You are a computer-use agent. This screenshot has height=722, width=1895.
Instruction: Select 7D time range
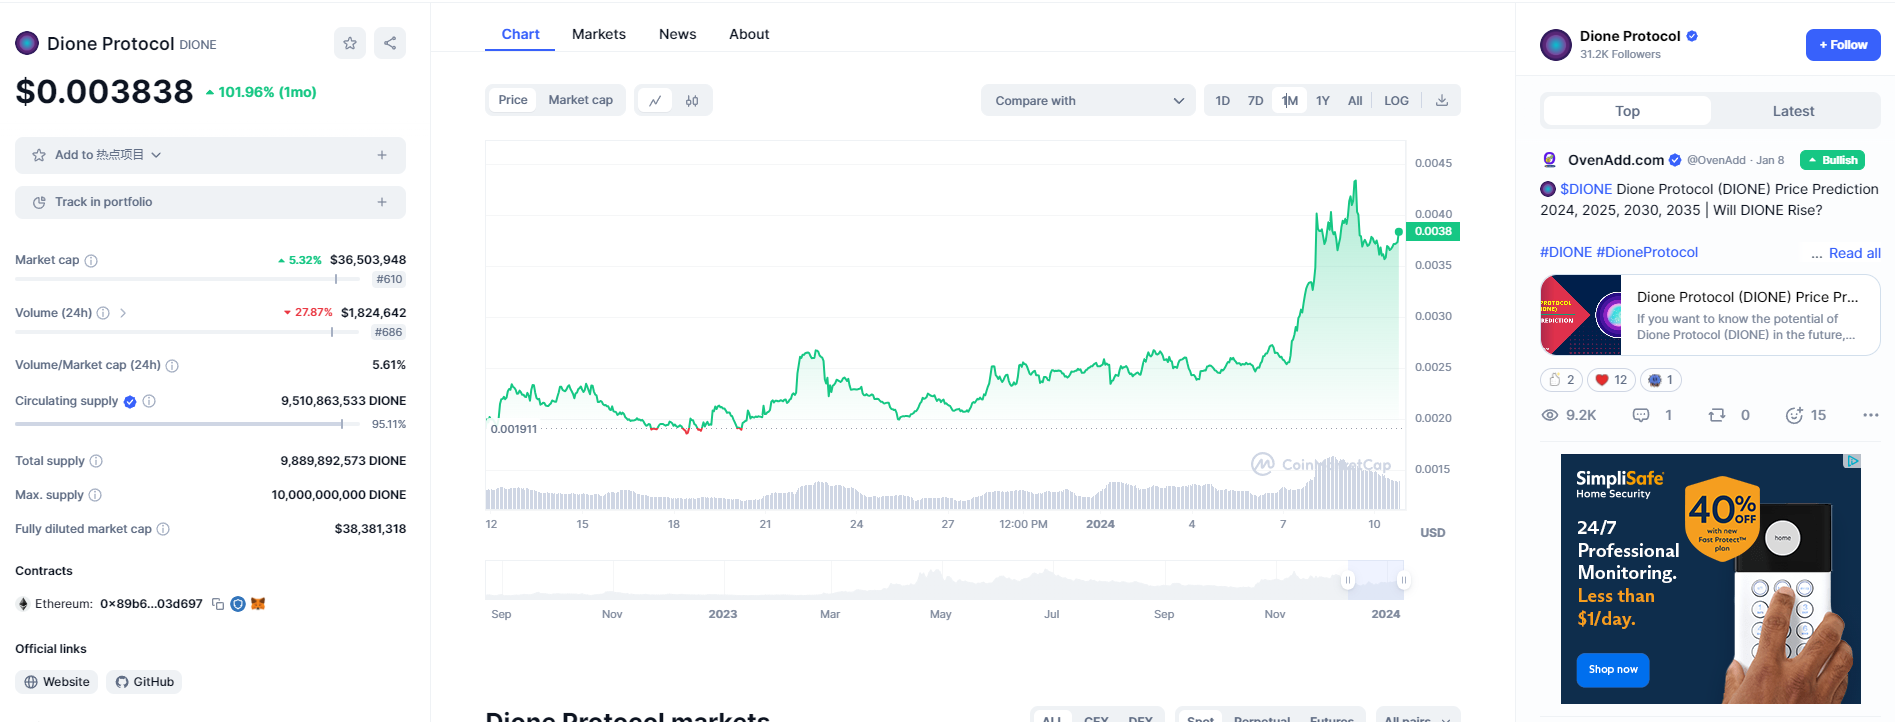pos(1256,101)
